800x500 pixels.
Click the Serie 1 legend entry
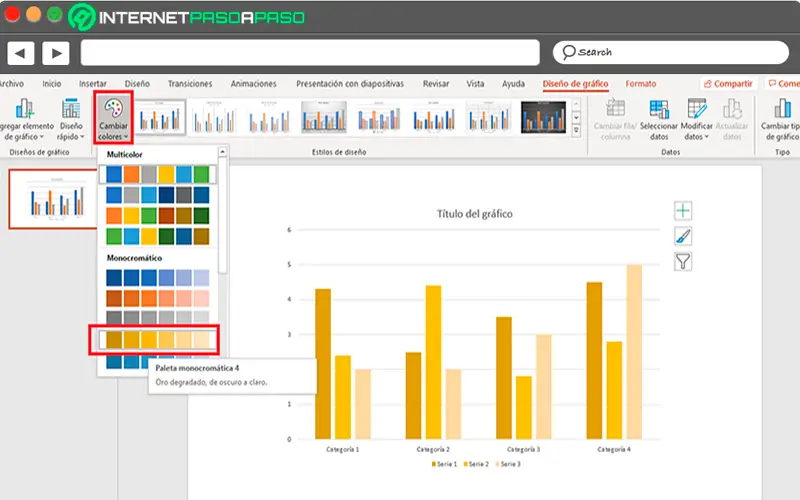[x=444, y=464]
